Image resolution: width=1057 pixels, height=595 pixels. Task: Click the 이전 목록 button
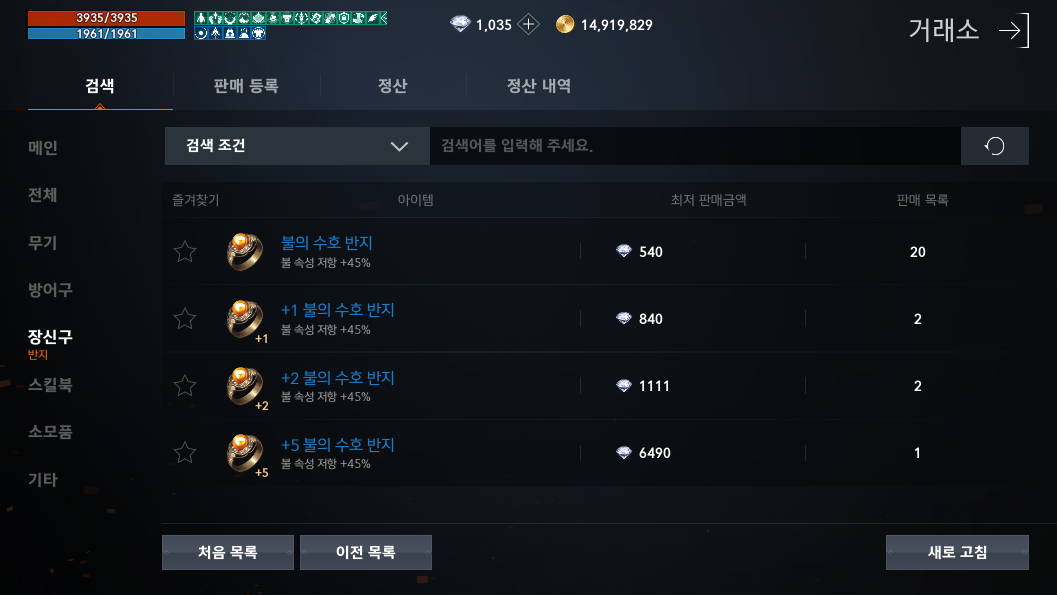pyautogui.click(x=365, y=552)
